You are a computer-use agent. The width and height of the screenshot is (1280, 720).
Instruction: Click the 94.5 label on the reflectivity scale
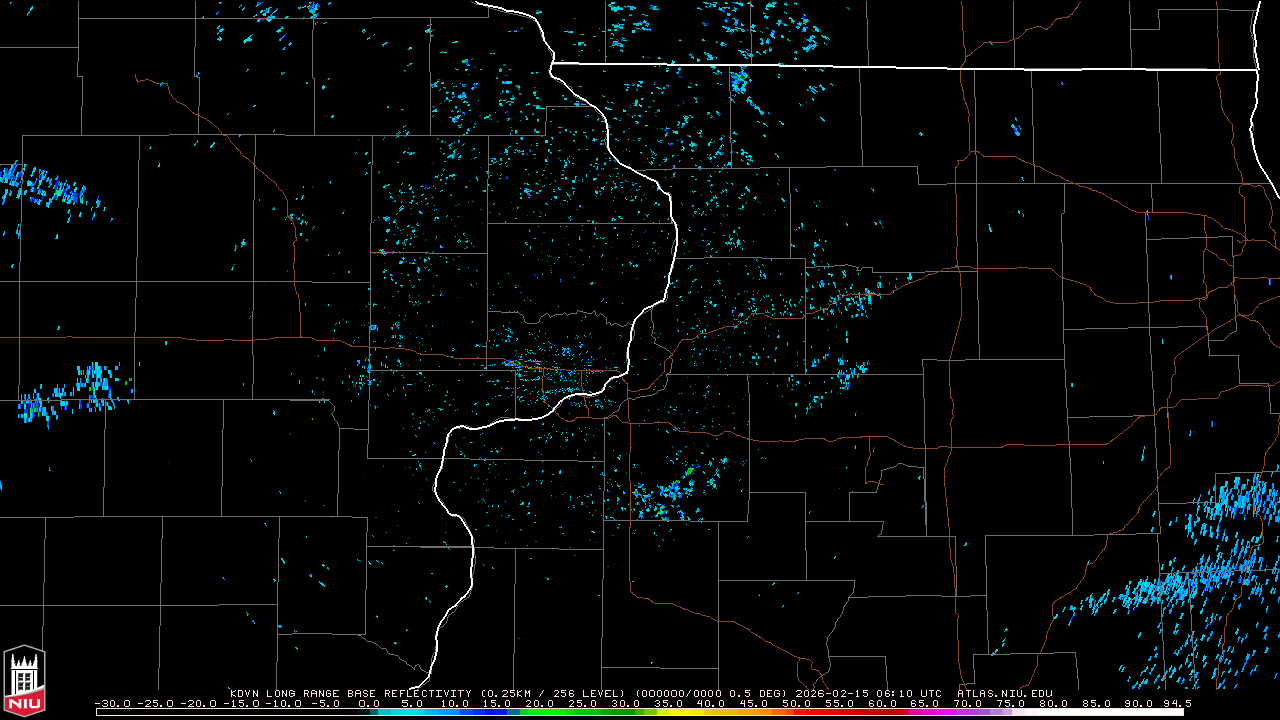point(1176,703)
